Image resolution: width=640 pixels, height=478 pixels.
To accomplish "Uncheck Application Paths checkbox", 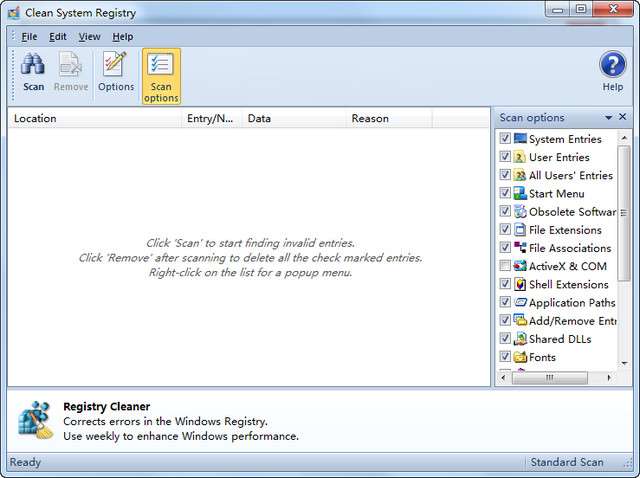I will 505,302.
